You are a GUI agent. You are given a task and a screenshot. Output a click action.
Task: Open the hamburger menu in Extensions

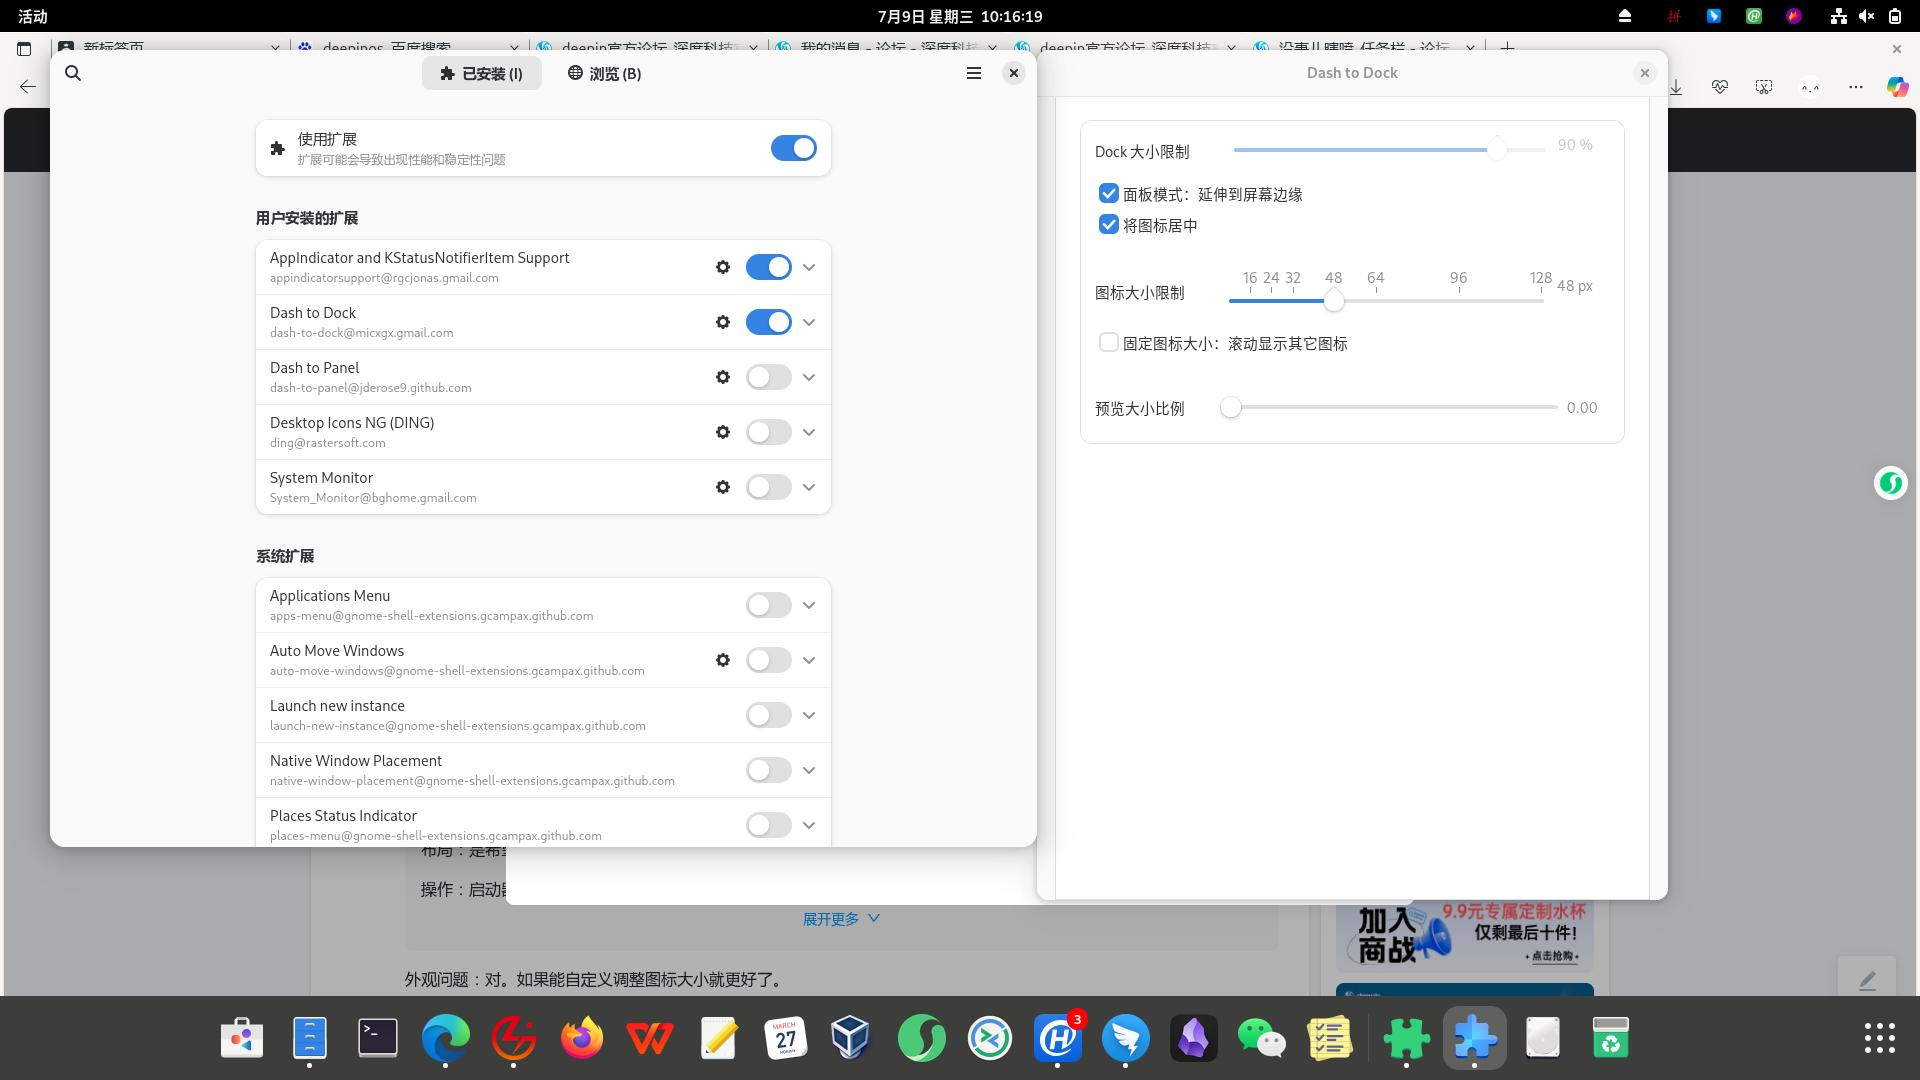tap(974, 73)
